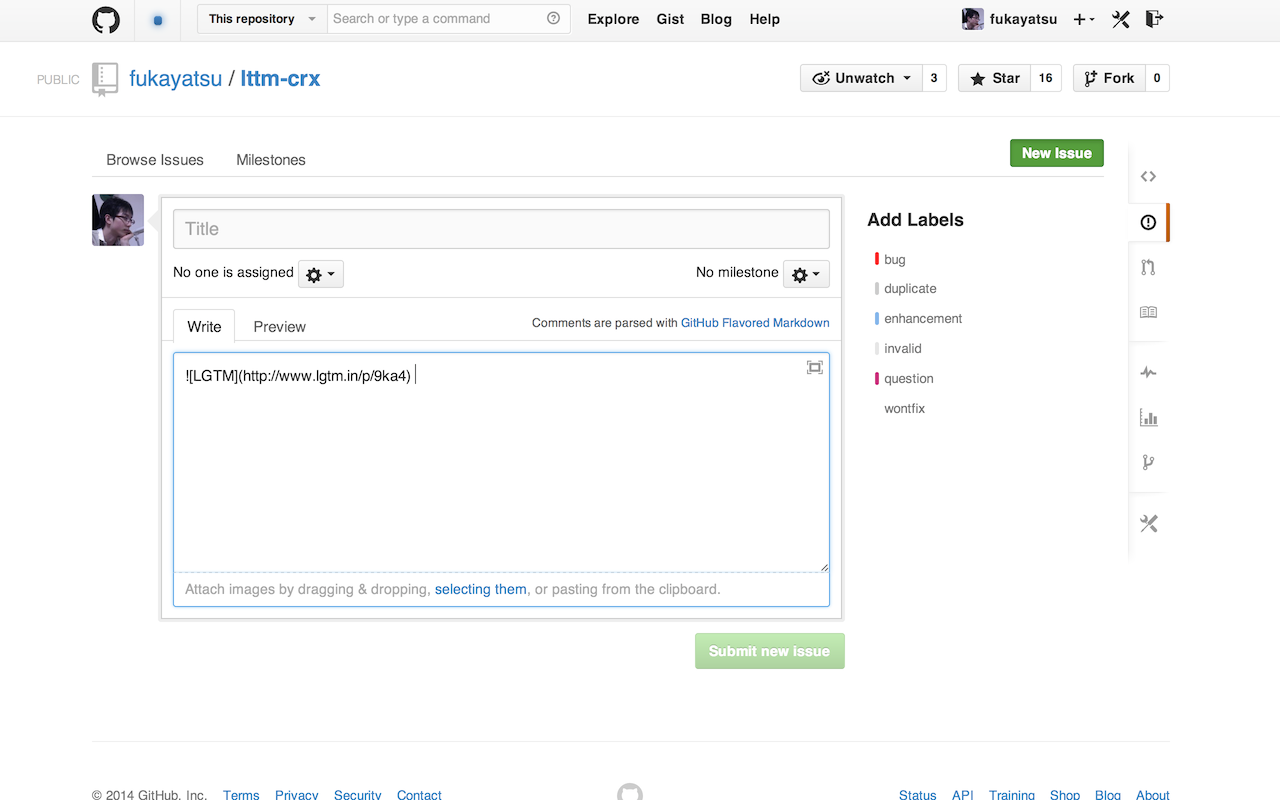Viewport: 1280px width, 800px height.
Task: Open Browse Issues tab
Action: coord(155,159)
